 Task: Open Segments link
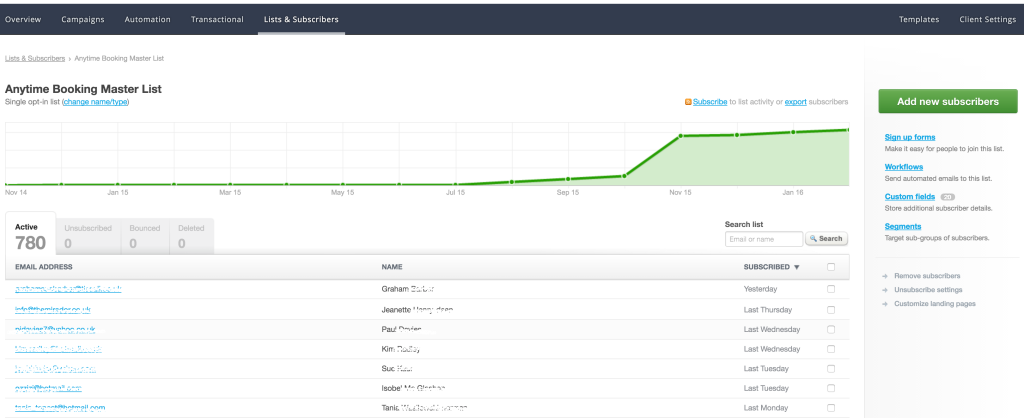click(x=903, y=227)
